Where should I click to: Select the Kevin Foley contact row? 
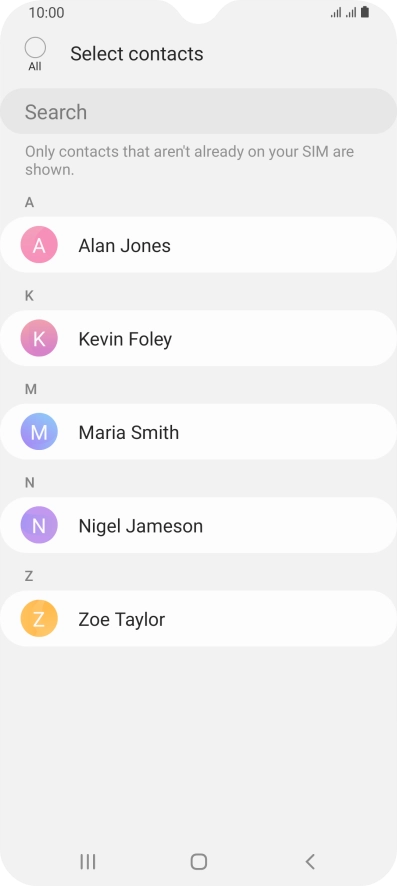tap(199, 338)
